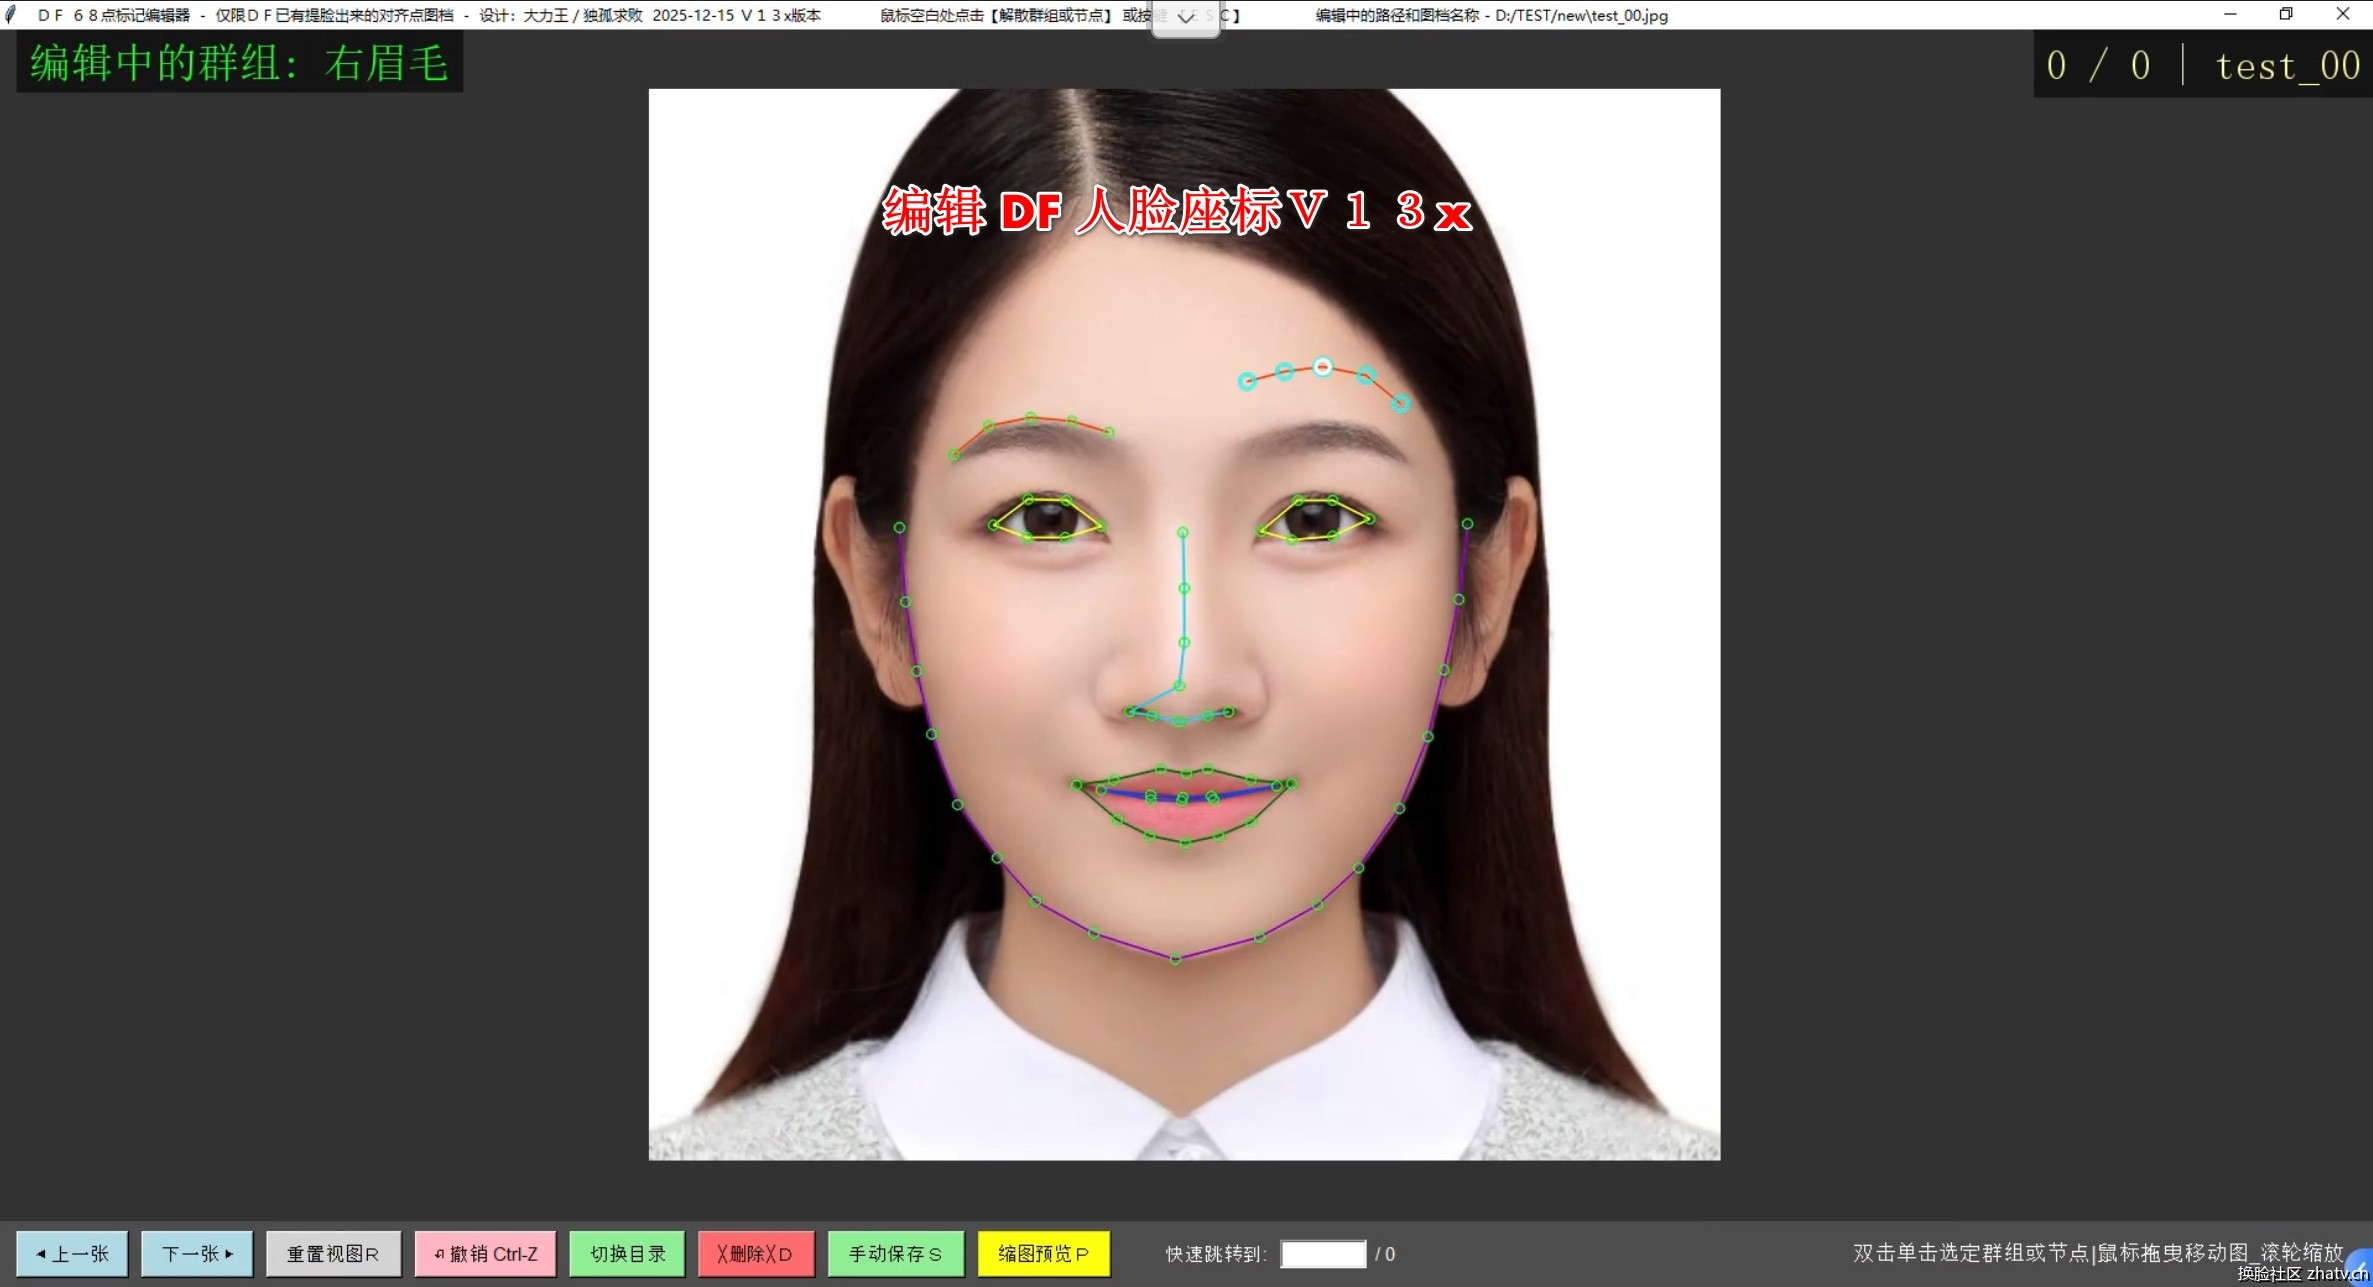Screen dimensions: 2373x1287
Task: Switch folder using 切换目录 button
Action: [627, 1253]
